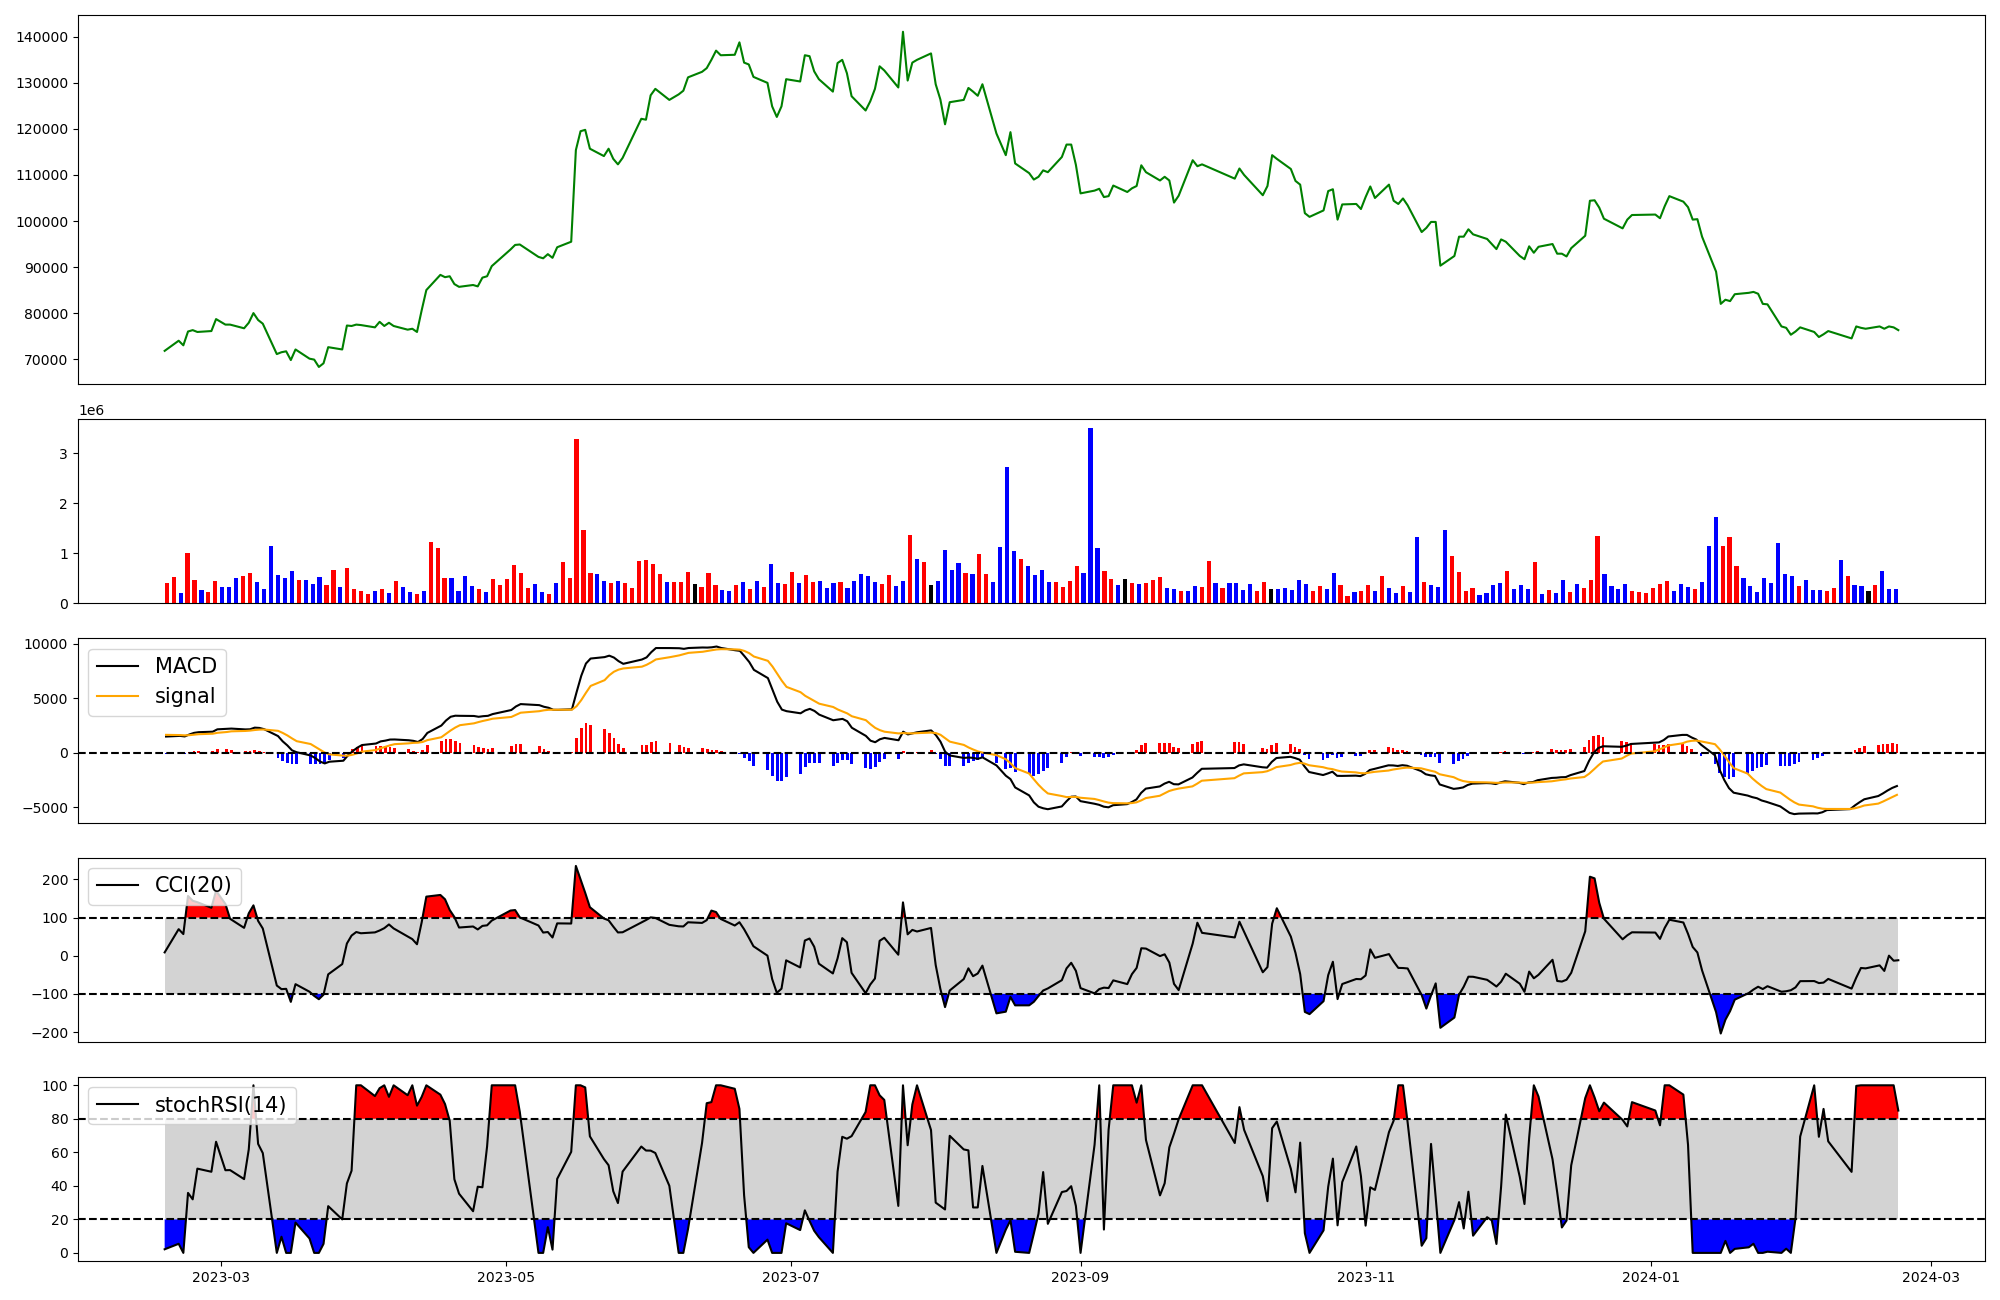This screenshot has height=1300, width=2000.
Task: Click the 2024-01 x-axis date label
Action: tap(1651, 1277)
